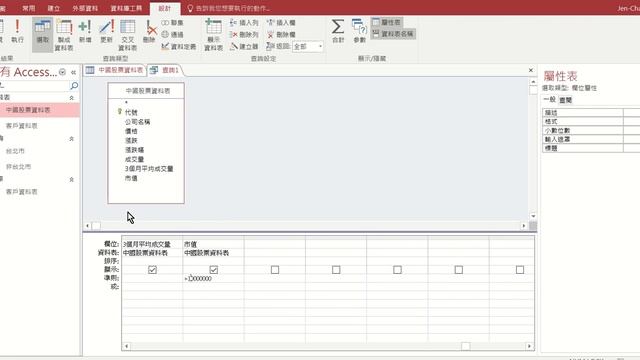Check the 顯示 box in fifth grid column
640x360 pixels.
click(397, 270)
